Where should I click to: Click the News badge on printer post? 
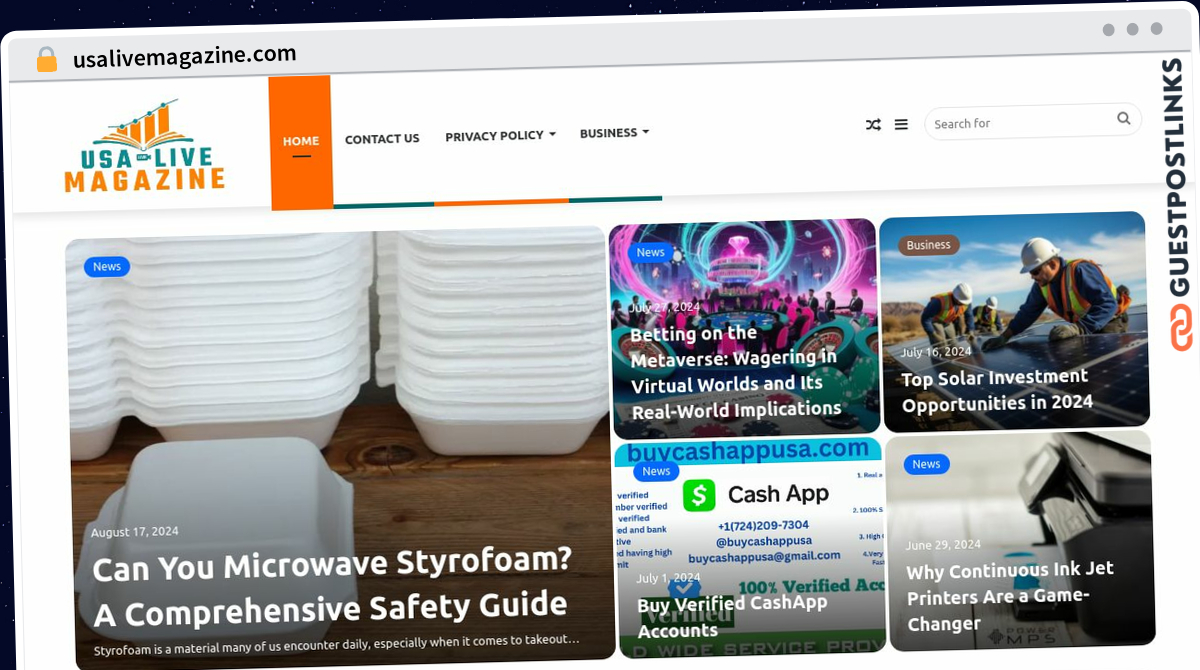coord(926,464)
